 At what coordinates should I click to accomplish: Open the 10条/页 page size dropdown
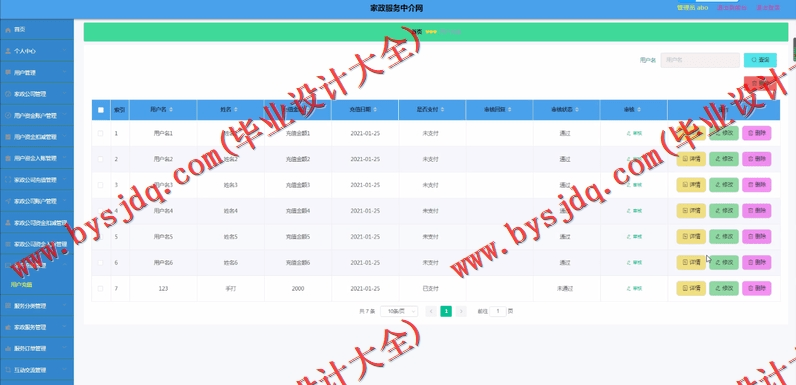point(399,311)
